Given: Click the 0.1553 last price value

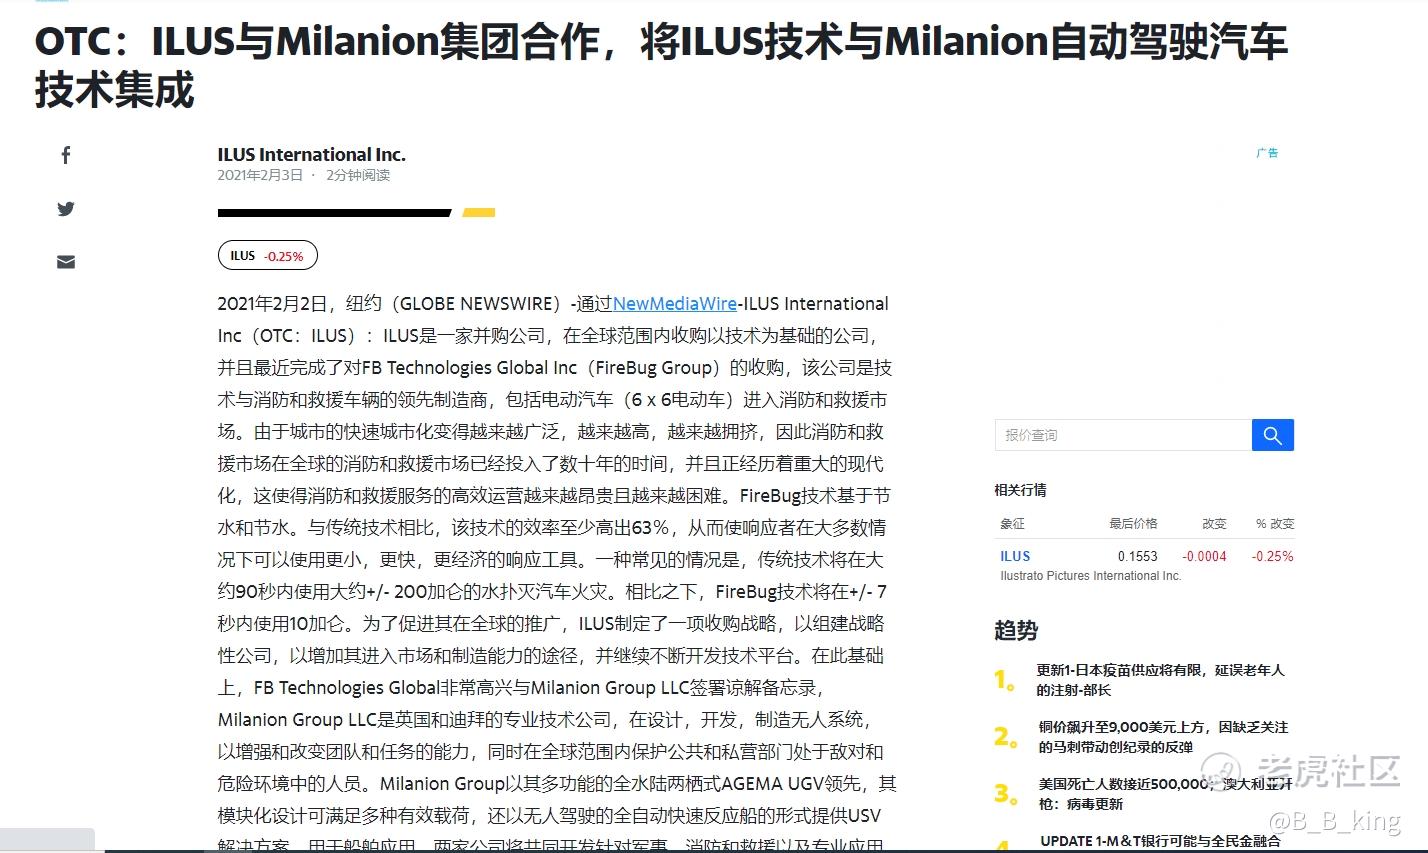Looking at the screenshot, I should (1138, 556).
